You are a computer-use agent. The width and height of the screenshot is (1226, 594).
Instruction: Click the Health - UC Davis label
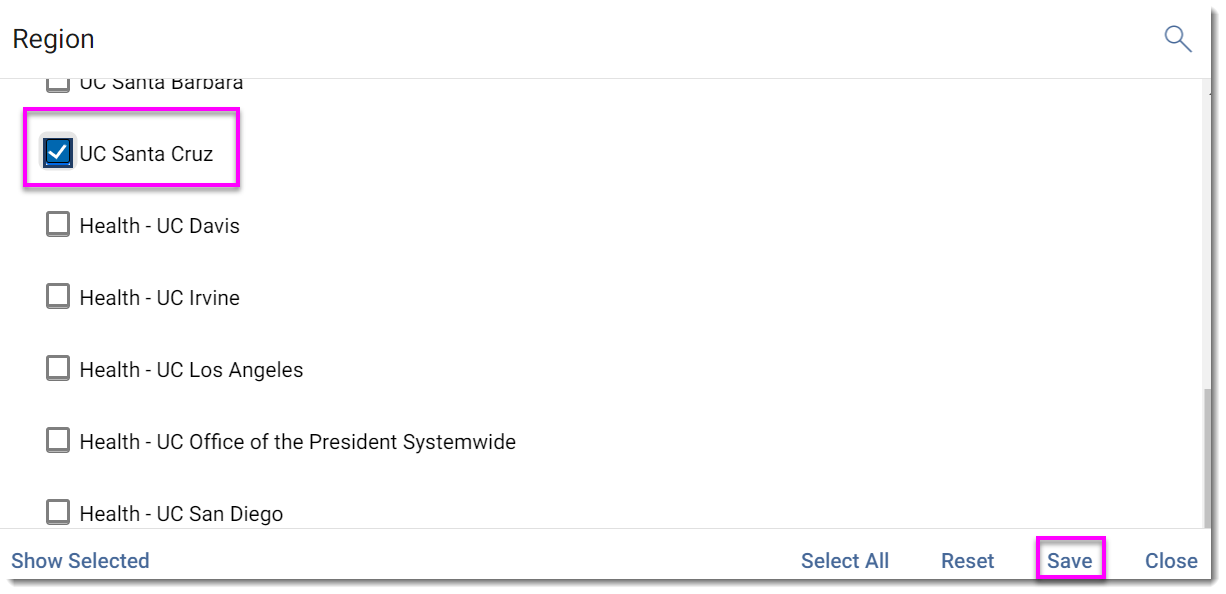point(160,226)
